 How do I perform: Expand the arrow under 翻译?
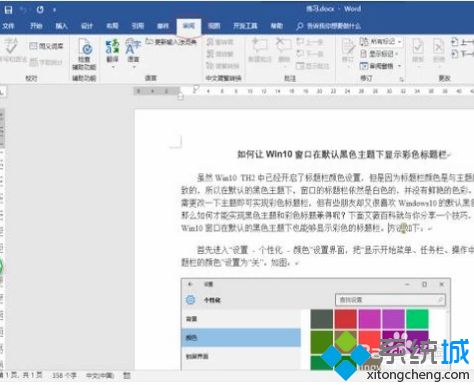[113, 67]
